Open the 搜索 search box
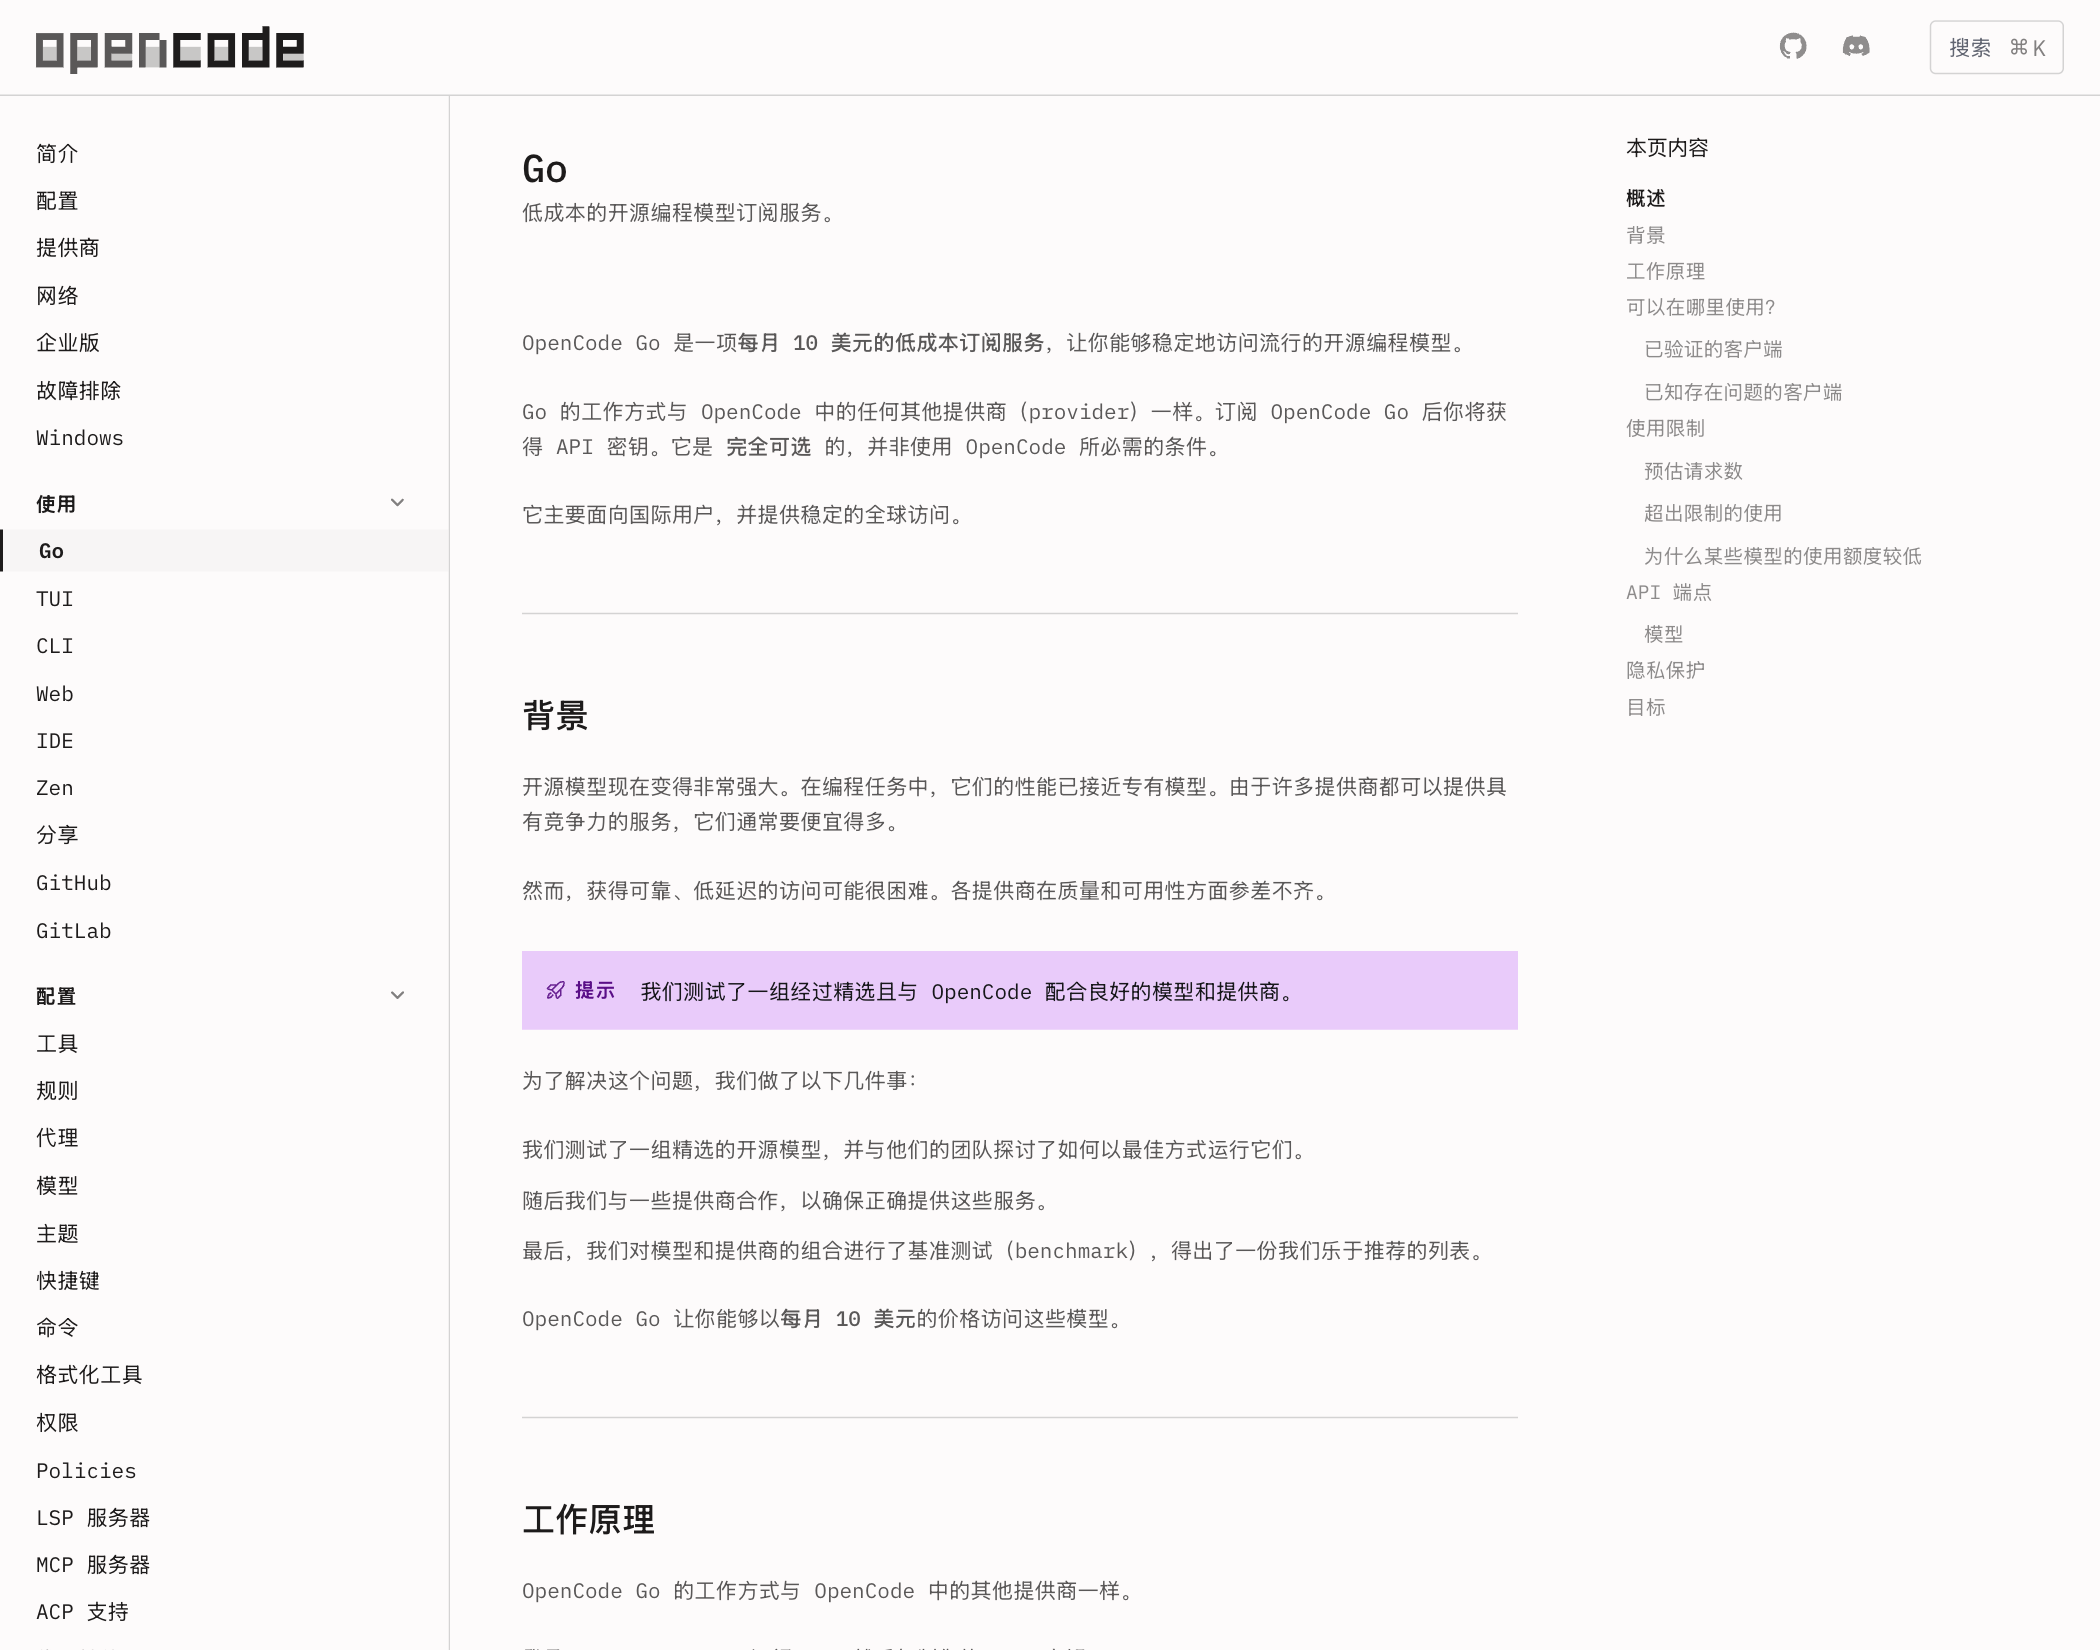 [1996, 47]
